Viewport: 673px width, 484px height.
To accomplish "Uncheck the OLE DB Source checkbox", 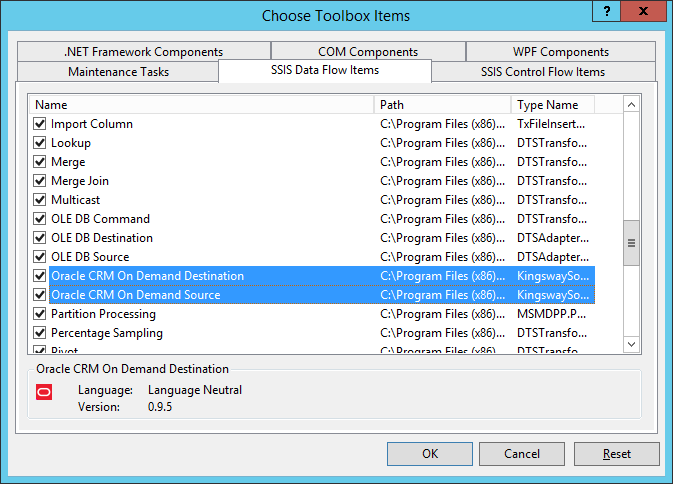I will pos(40,257).
